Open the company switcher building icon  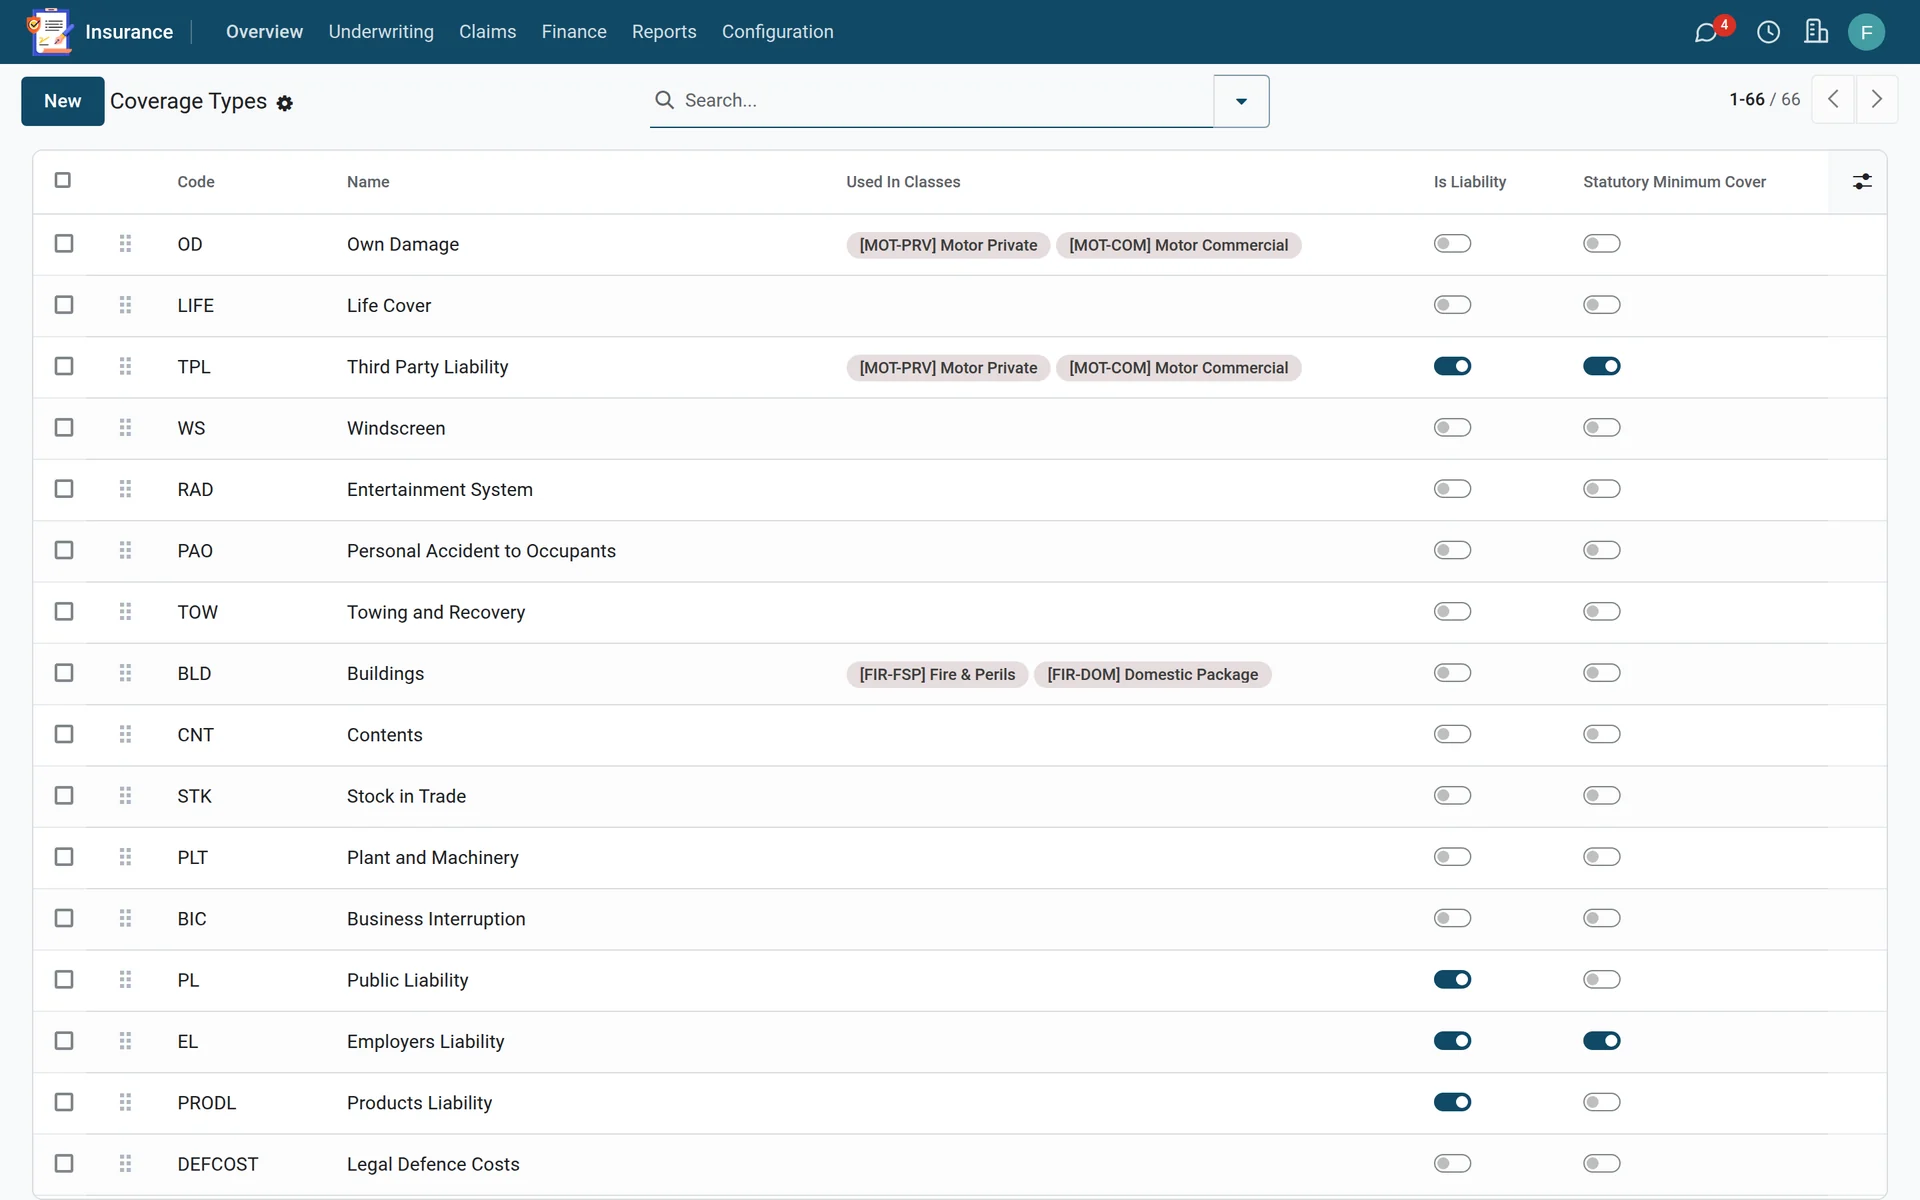[1816, 32]
